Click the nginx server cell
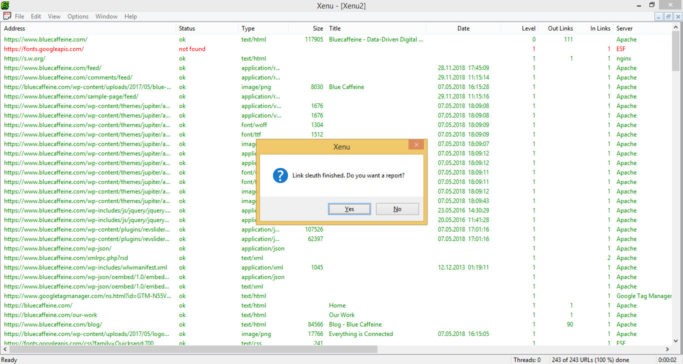This screenshot has width=683, height=364. 624,58
